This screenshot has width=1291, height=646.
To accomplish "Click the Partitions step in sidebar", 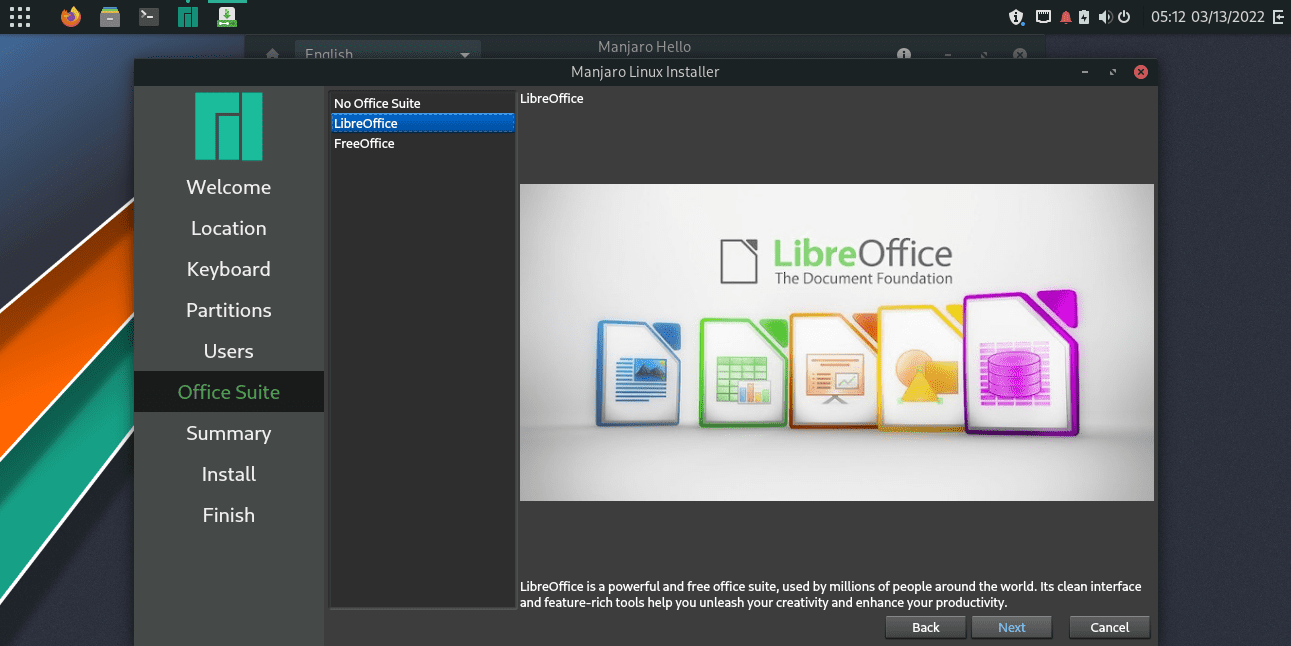I will [x=229, y=310].
